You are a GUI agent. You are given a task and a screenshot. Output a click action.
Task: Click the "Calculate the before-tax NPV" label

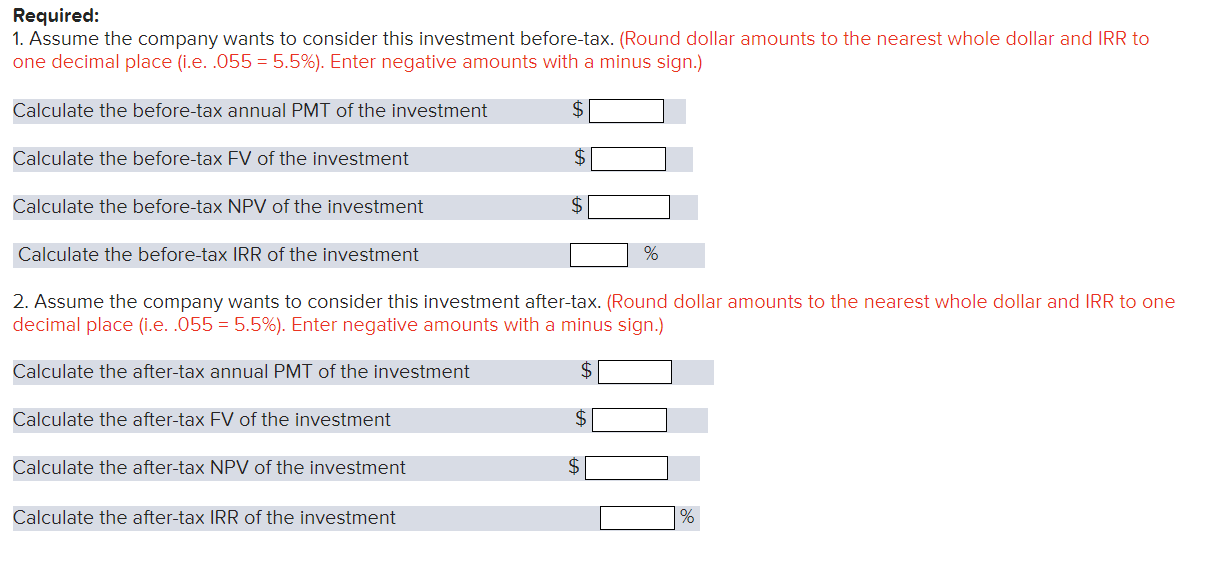tap(218, 207)
